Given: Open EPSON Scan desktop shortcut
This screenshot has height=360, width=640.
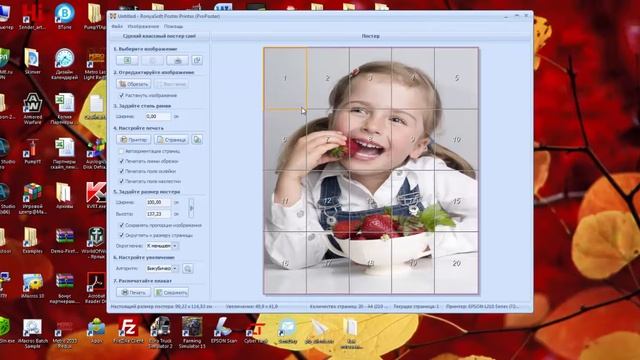Looking at the screenshot, I should [x=224, y=331].
